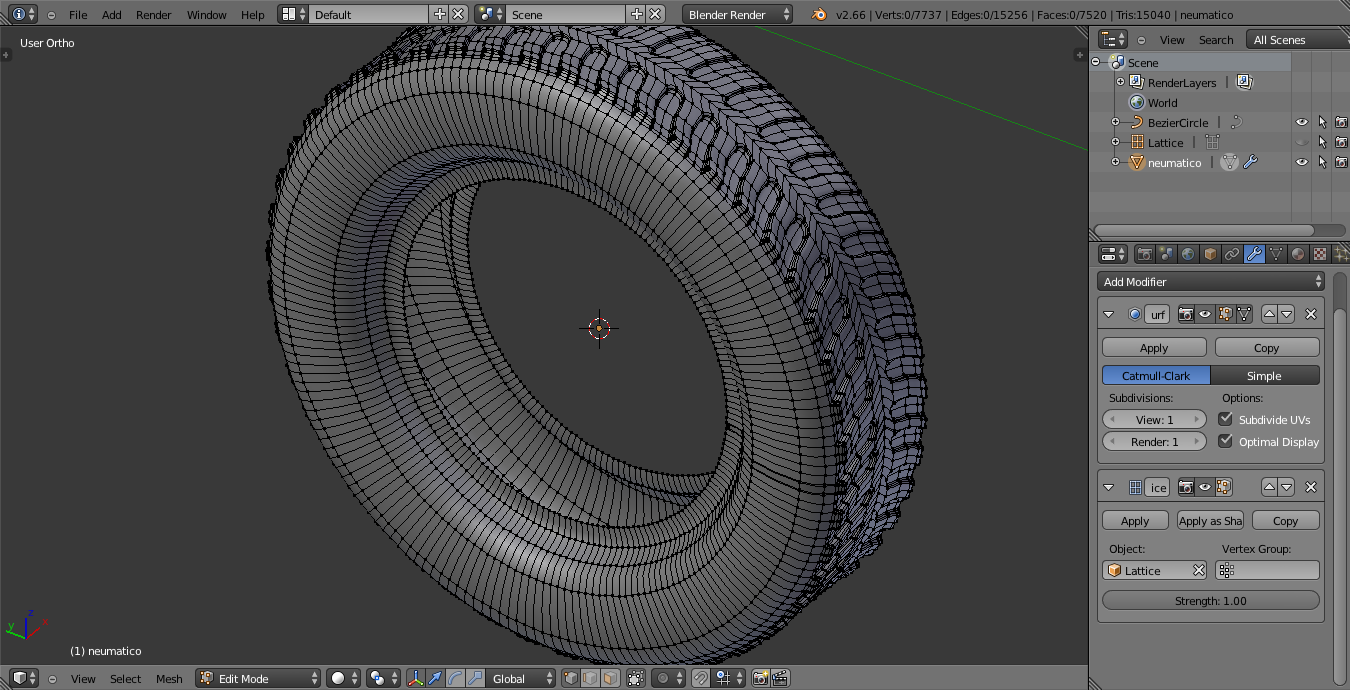Open the Object Data triangle tab

(x=1276, y=254)
